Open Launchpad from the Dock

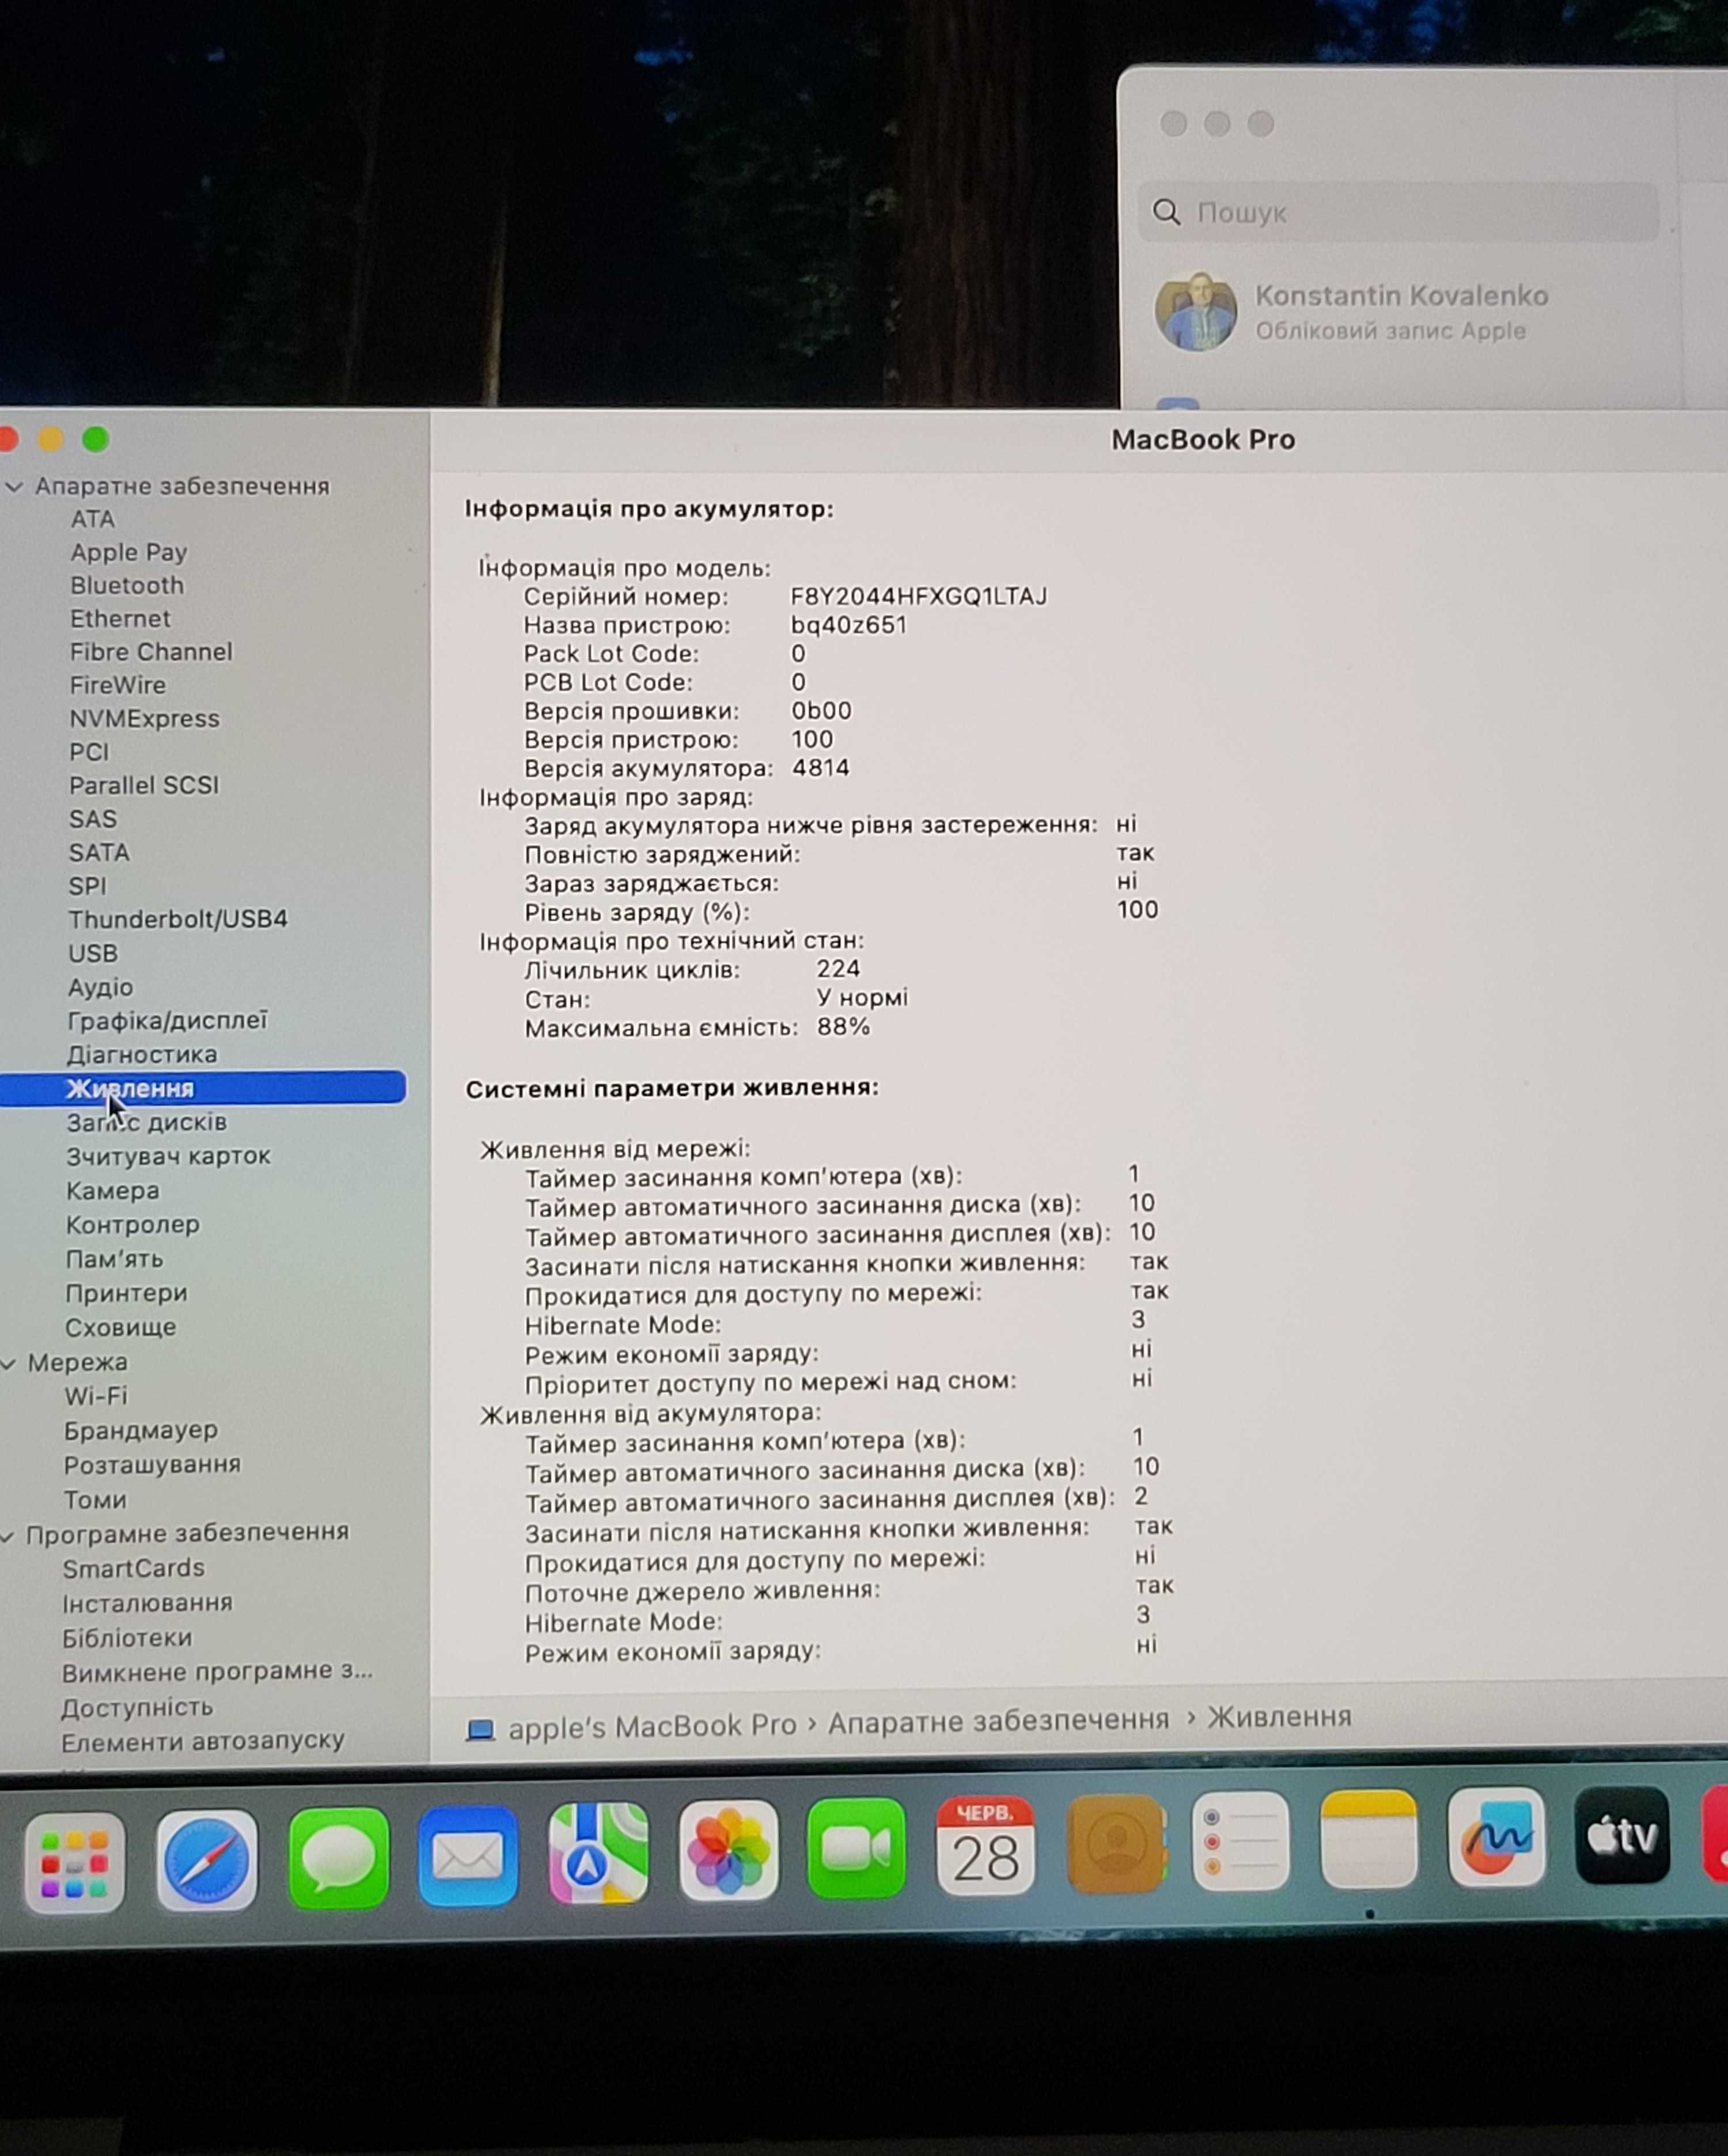pyautogui.click(x=75, y=1862)
